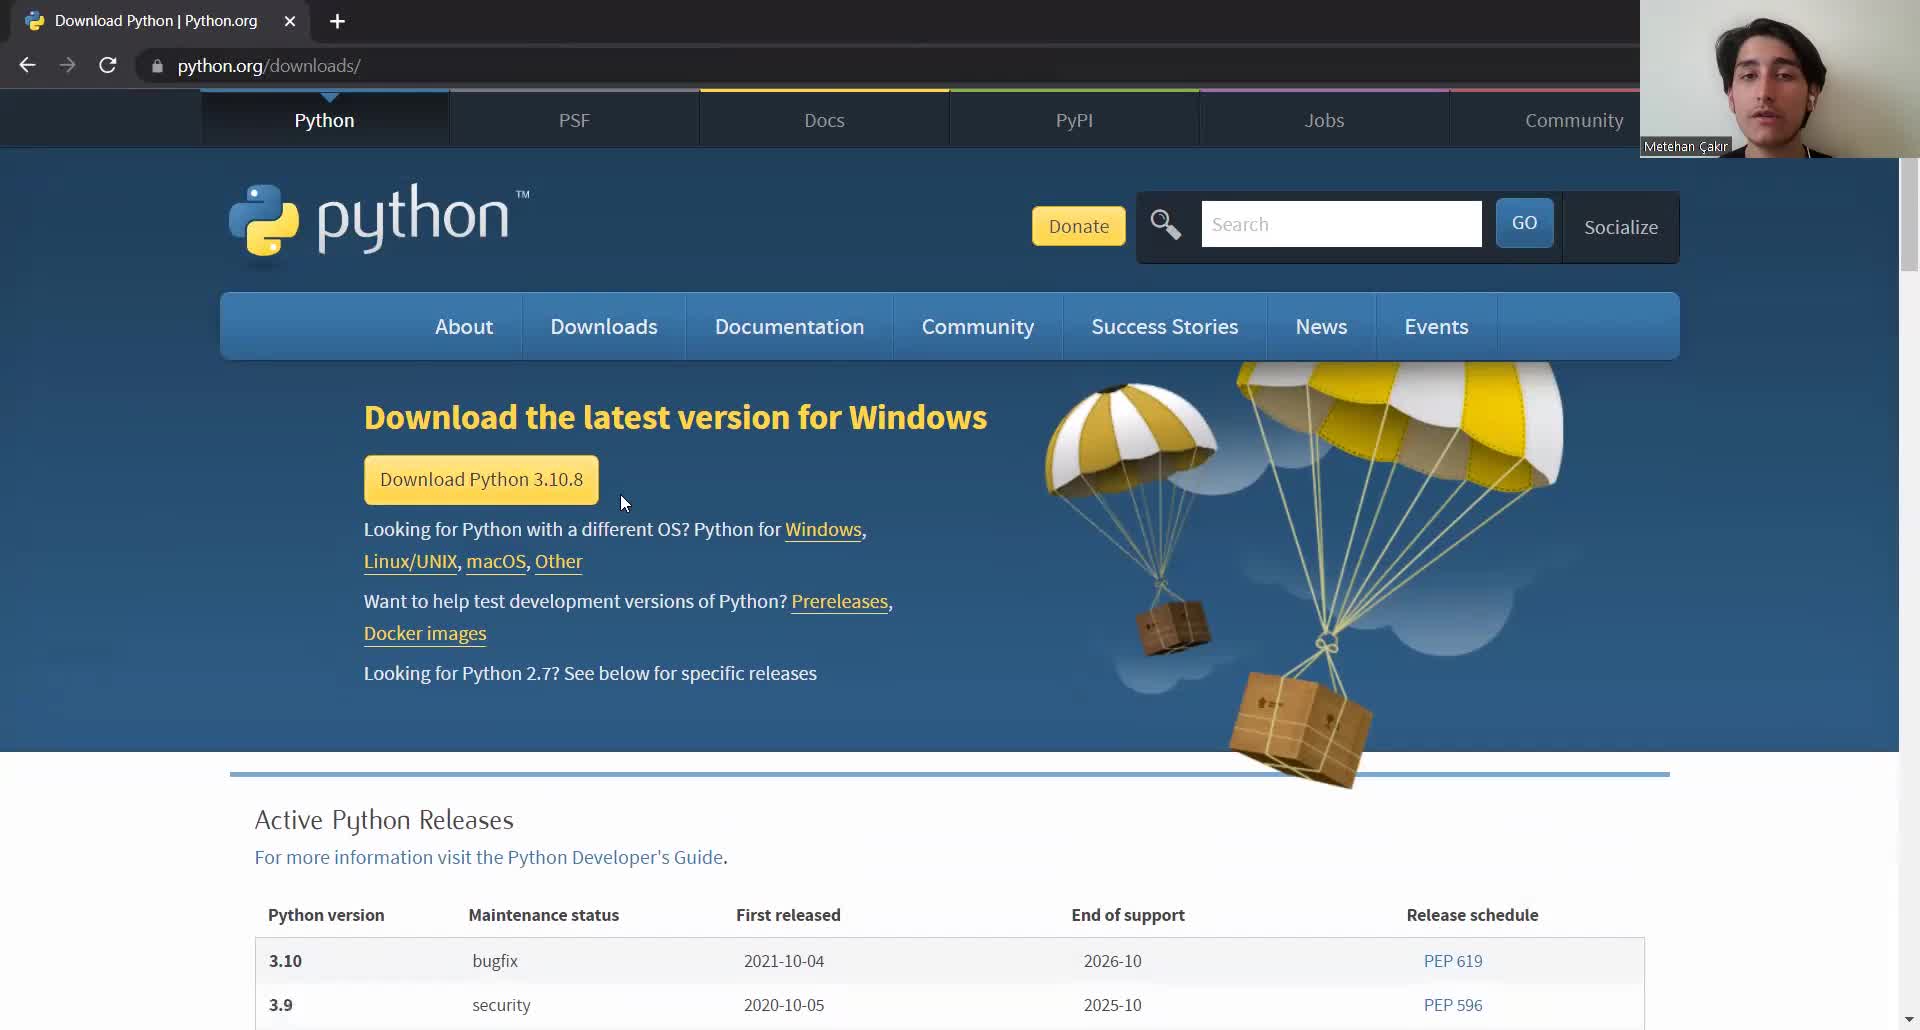Click the address bar URL
The height and width of the screenshot is (1030, 1920).
tap(269, 66)
